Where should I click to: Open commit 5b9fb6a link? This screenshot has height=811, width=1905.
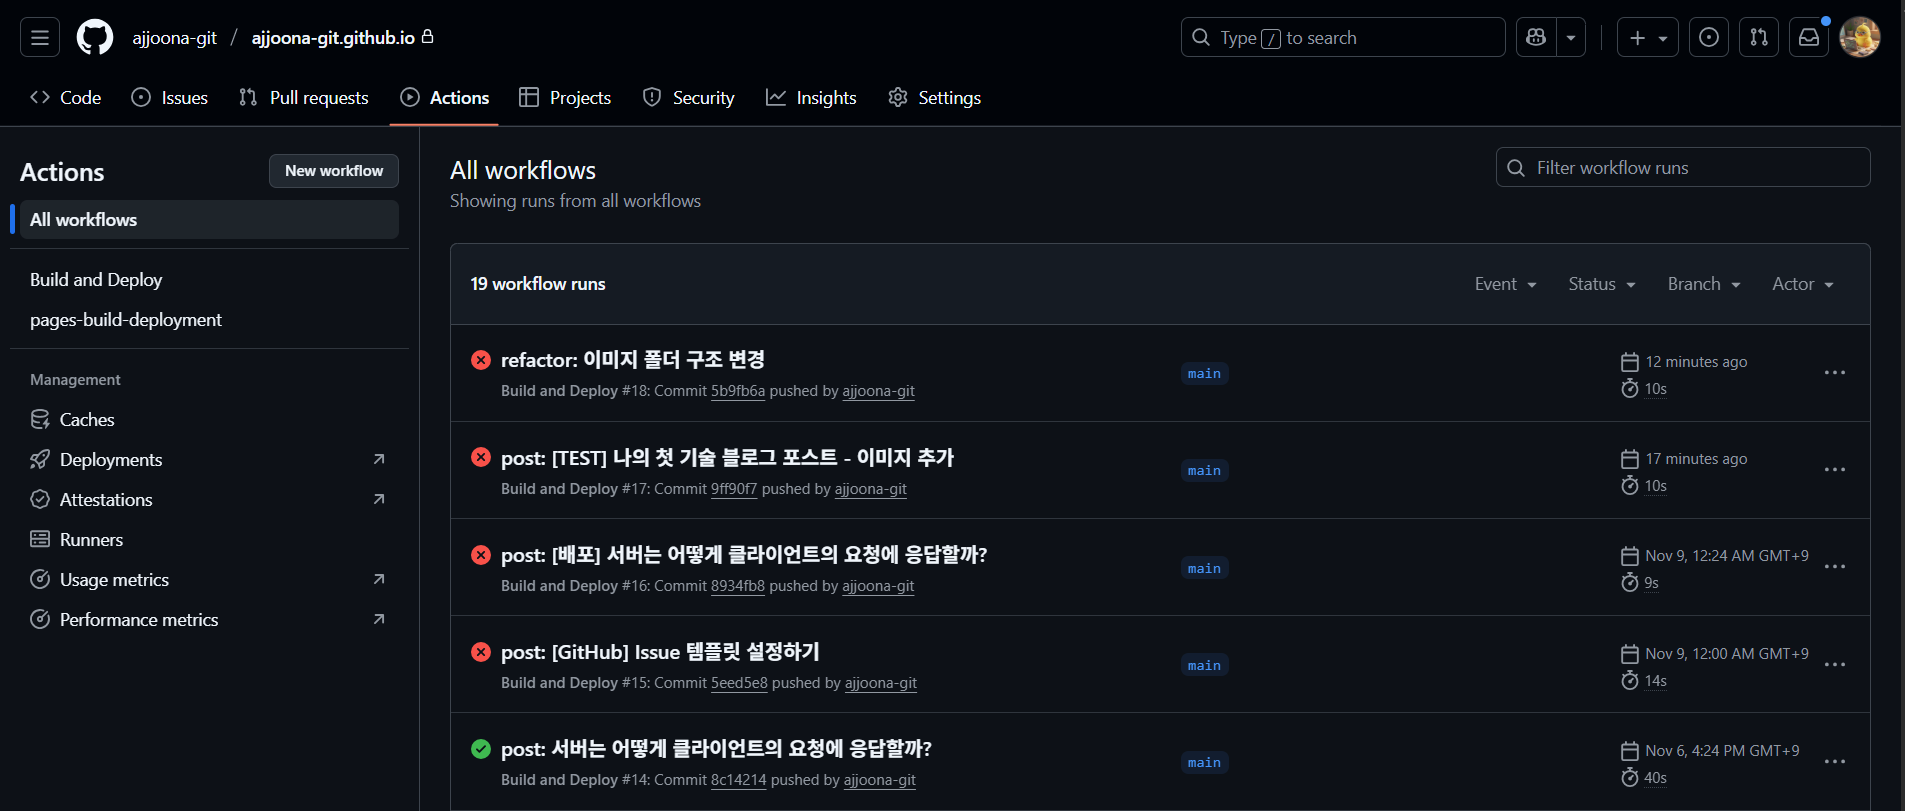click(x=738, y=391)
